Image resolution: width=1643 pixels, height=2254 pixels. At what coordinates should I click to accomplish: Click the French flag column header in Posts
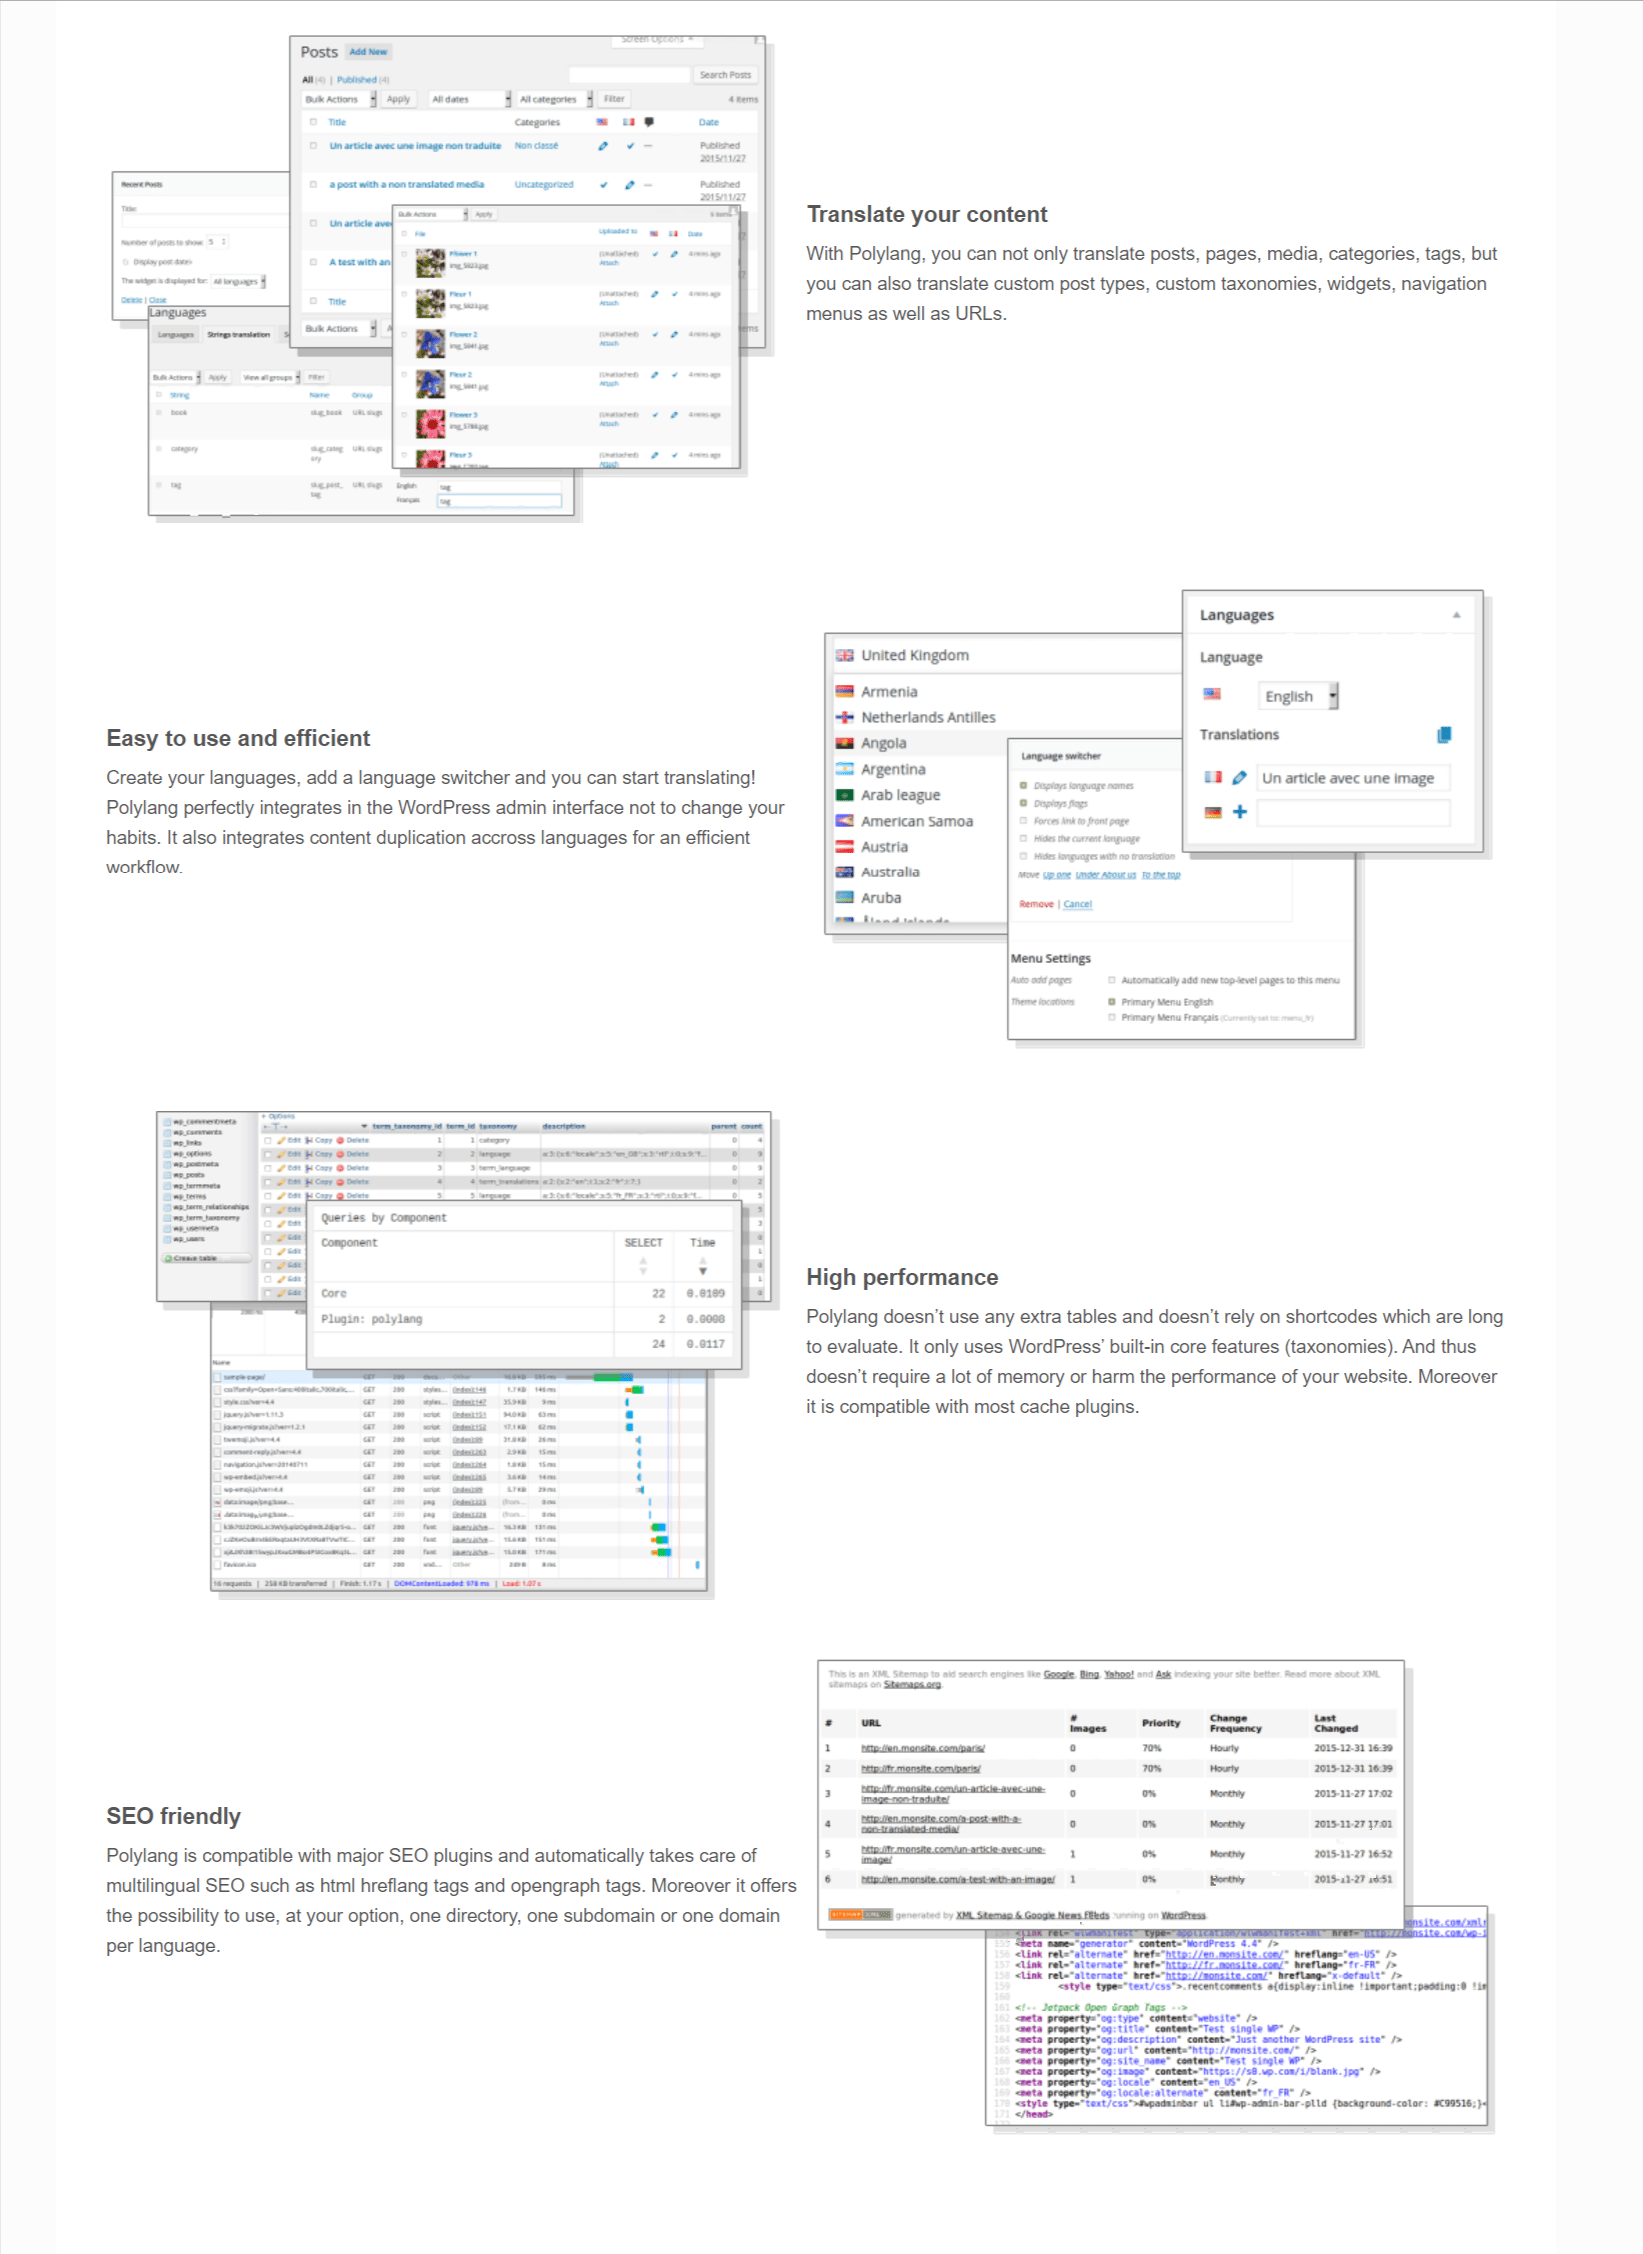click(628, 122)
